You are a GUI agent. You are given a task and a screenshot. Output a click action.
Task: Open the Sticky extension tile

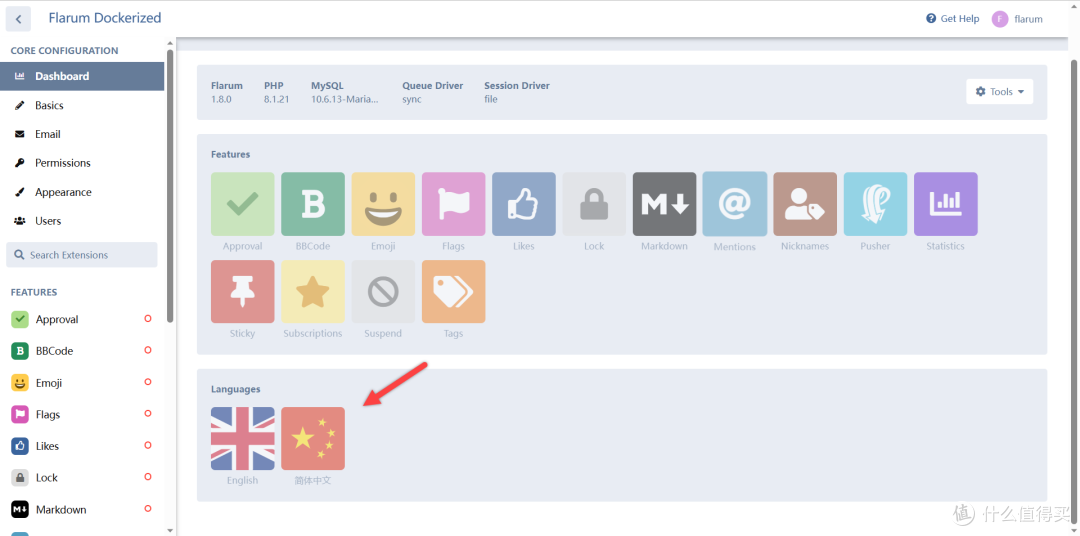[242, 291]
